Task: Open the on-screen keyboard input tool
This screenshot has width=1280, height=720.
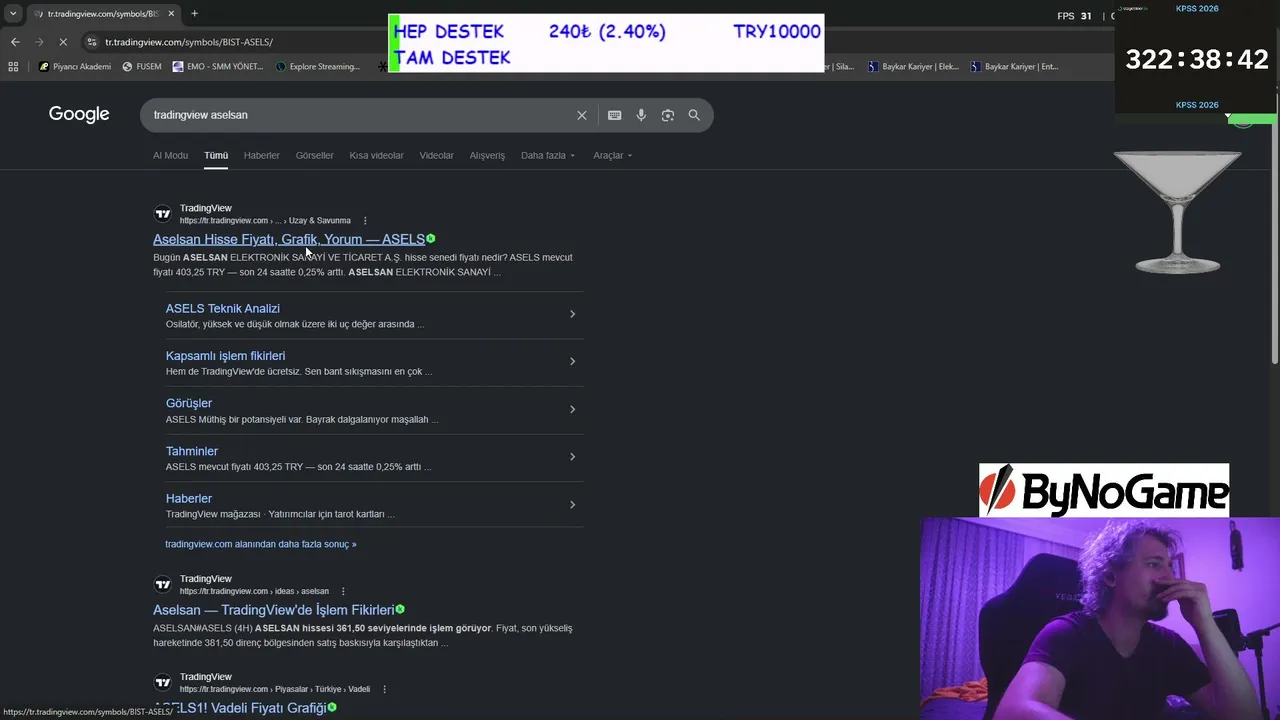Action: [x=614, y=115]
